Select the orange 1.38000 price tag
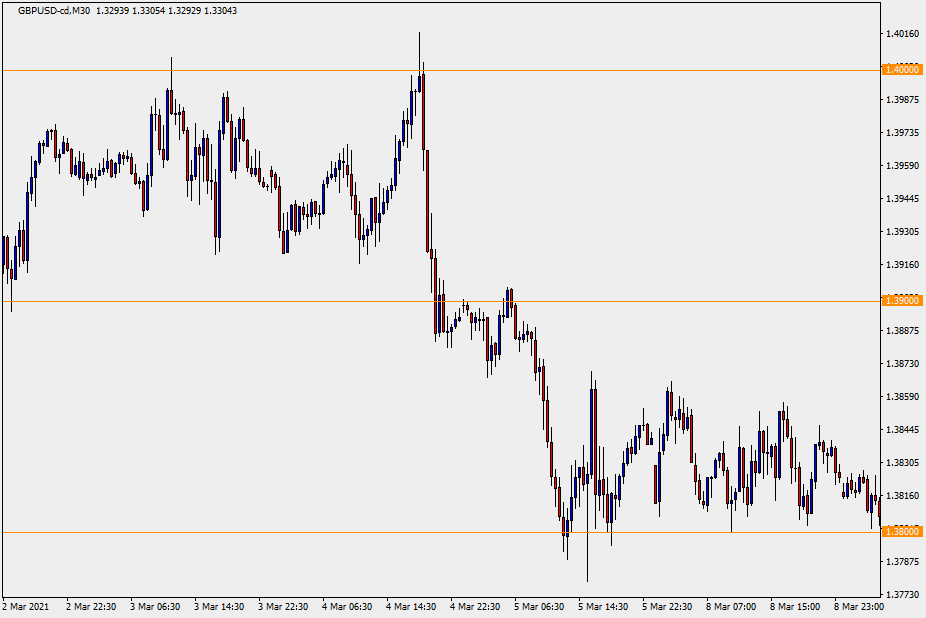 [x=901, y=531]
